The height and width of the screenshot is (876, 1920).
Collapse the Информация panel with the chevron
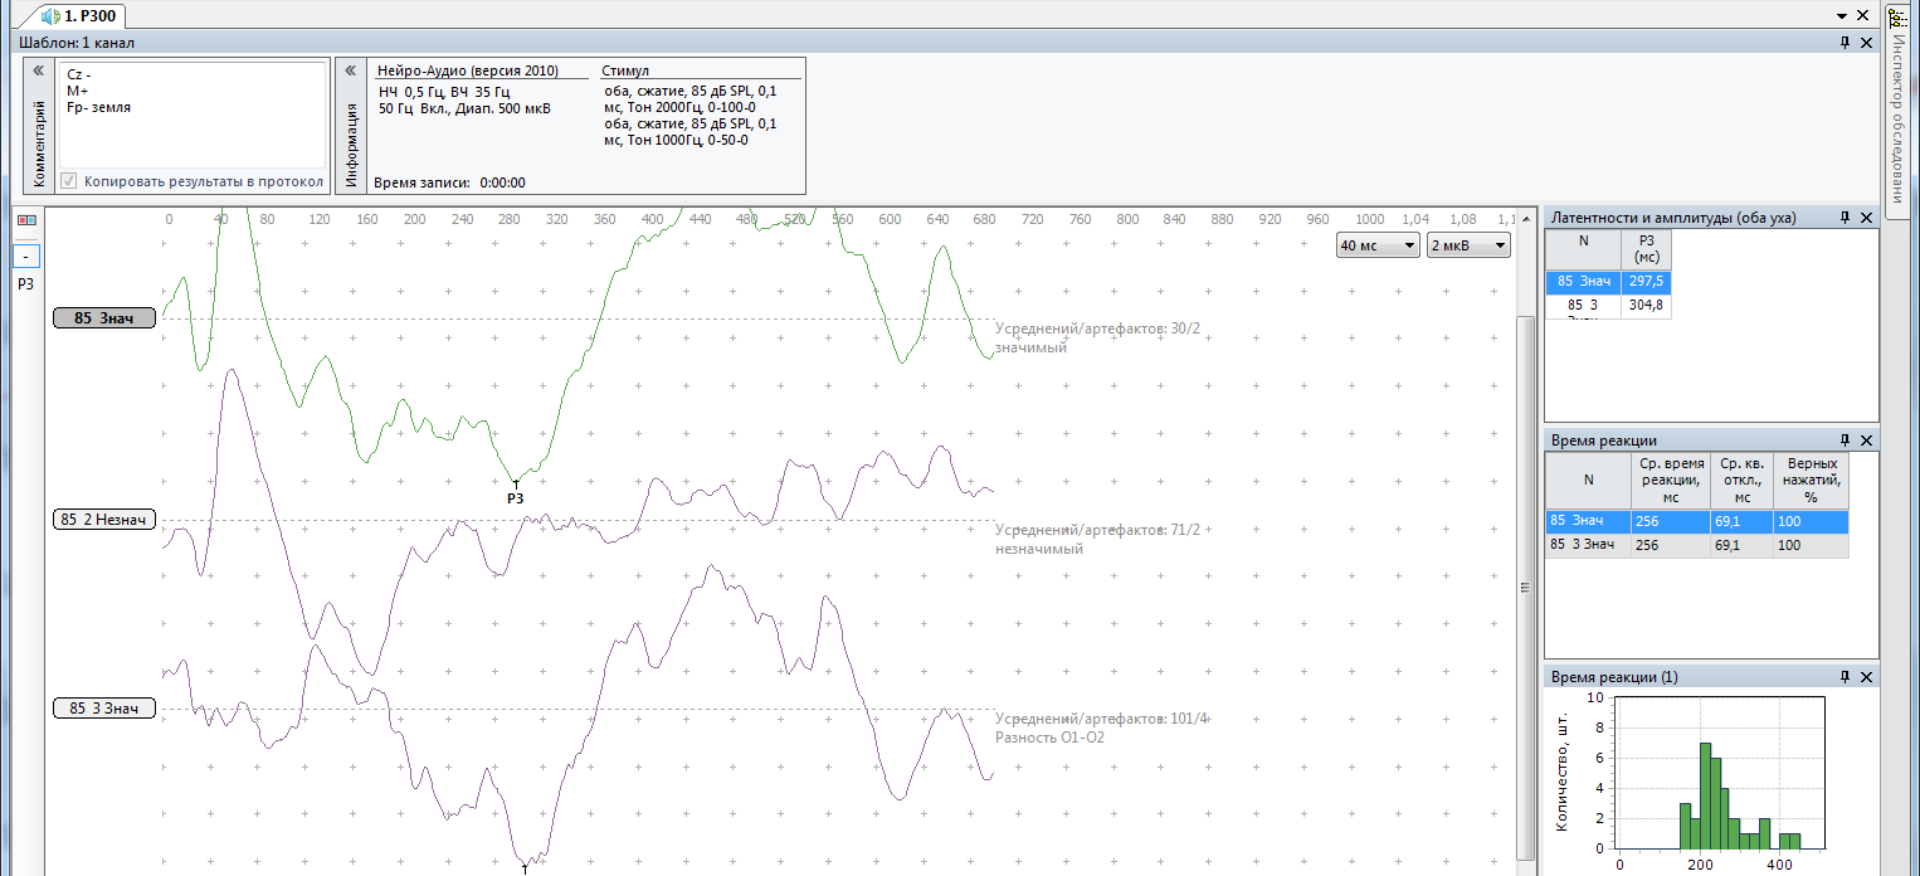pyautogui.click(x=350, y=71)
